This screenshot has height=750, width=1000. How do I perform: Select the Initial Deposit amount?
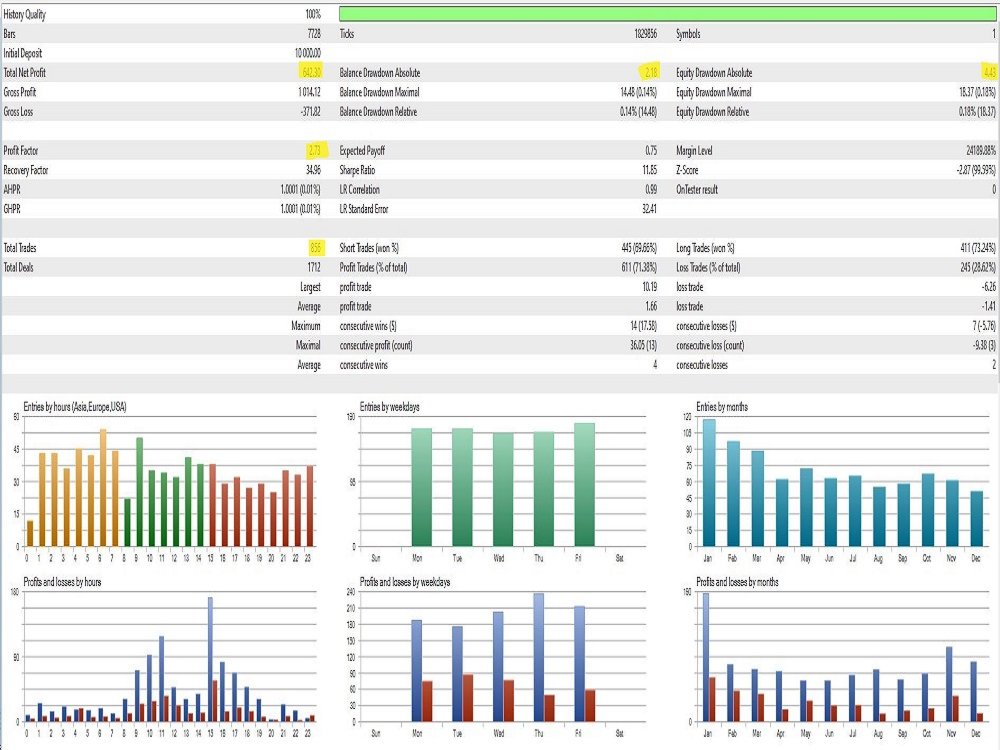307,53
